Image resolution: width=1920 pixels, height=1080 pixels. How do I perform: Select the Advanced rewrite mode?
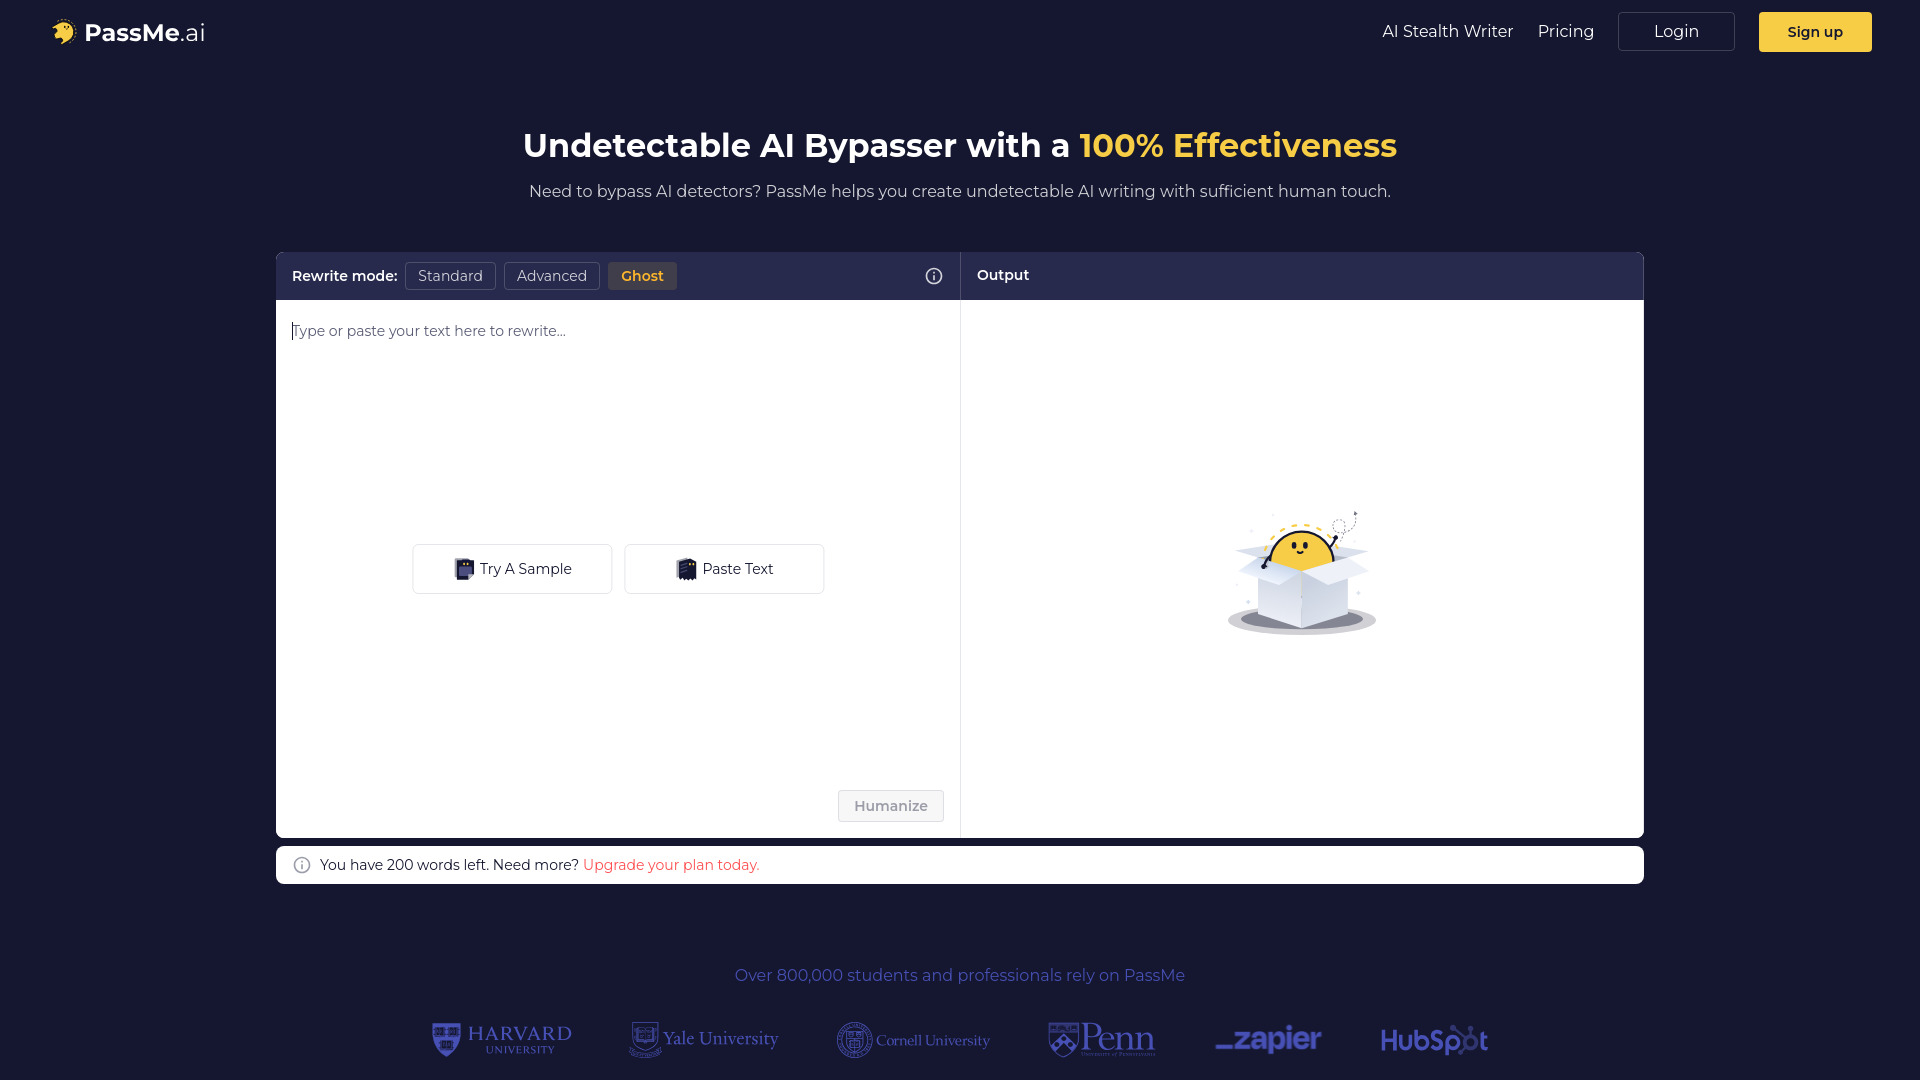pos(551,274)
